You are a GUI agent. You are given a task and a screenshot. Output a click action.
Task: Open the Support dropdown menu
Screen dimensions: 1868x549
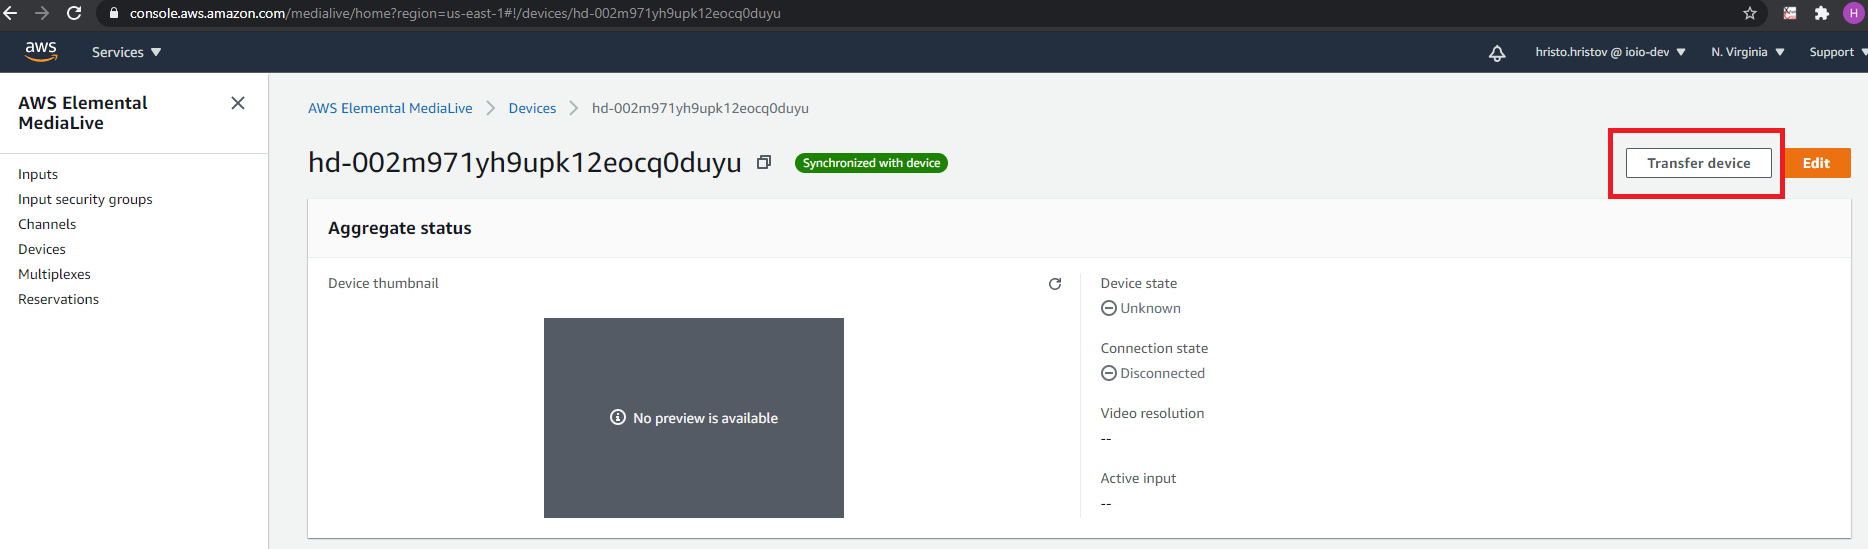(x=1837, y=52)
